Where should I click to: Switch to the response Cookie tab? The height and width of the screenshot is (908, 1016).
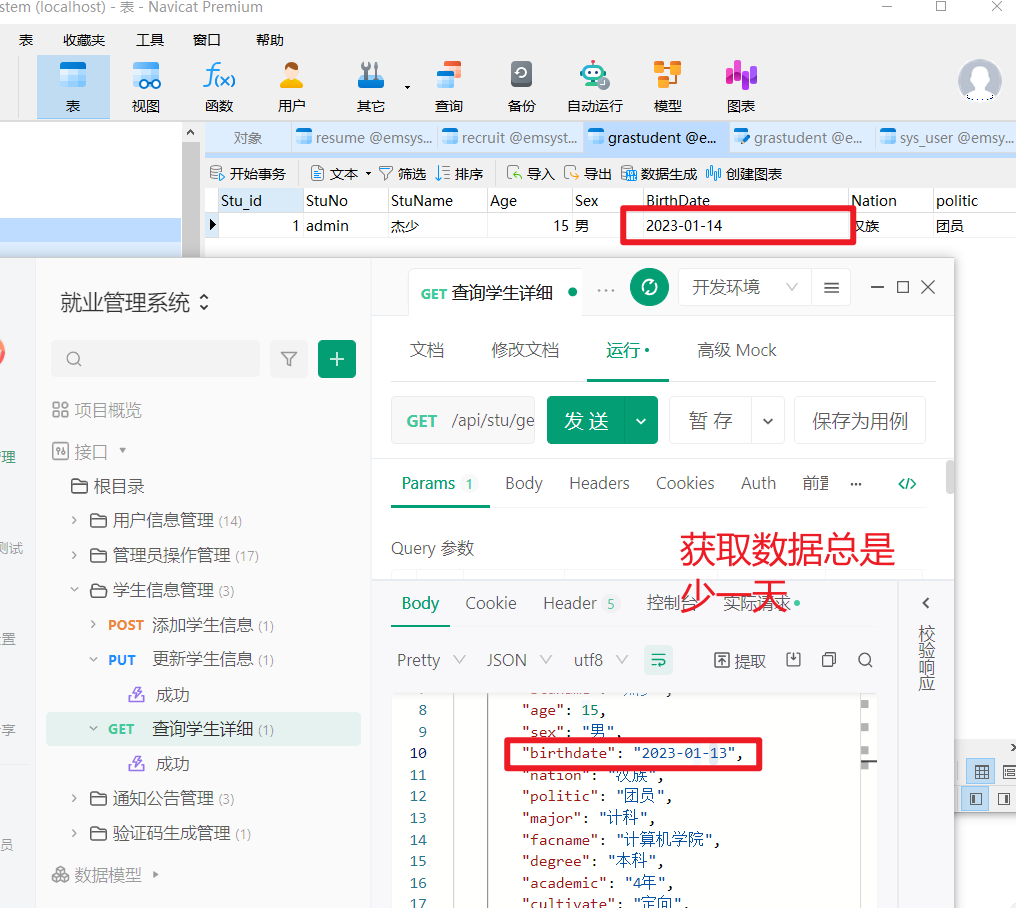click(x=491, y=603)
